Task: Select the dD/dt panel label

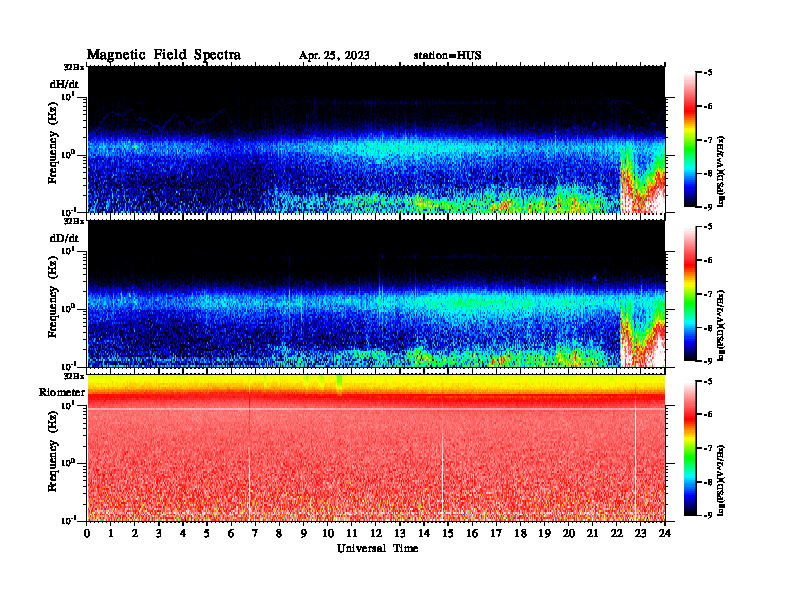Action: (x=64, y=238)
